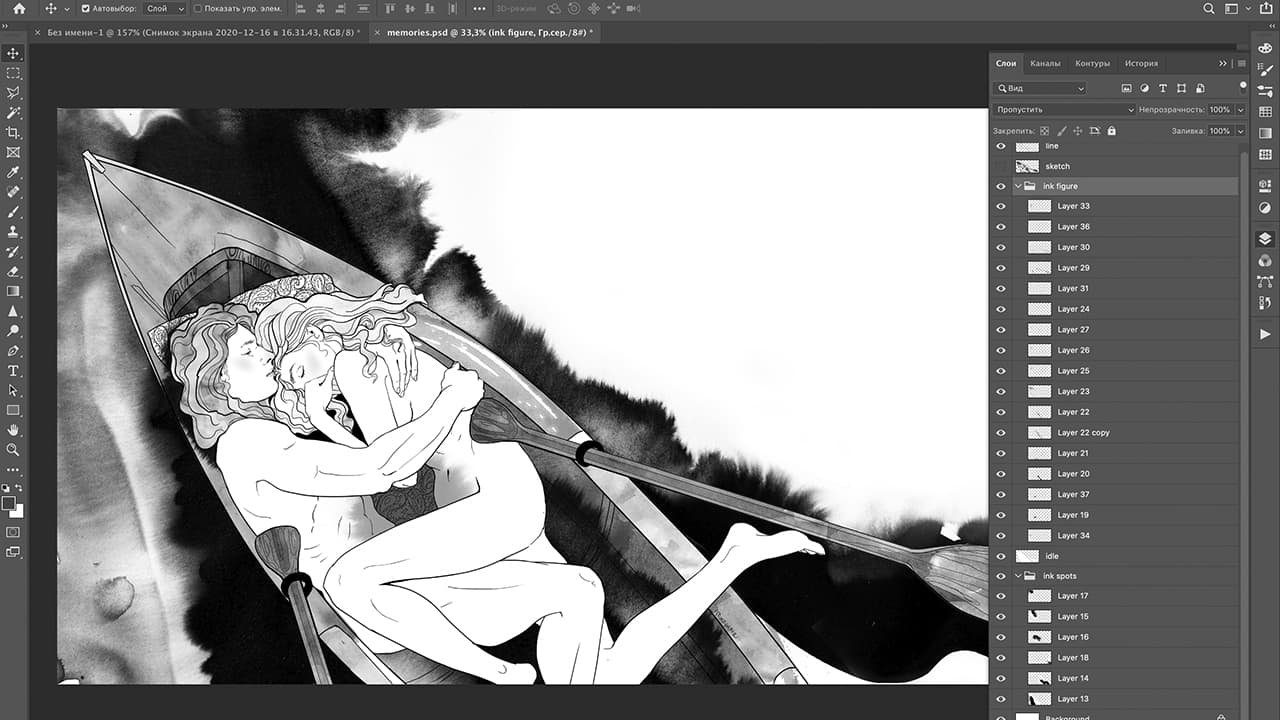The height and width of the screenshot is (720, 1280).
Task: Select the Zoom tool in the toolbar
Action: [13, 450]
